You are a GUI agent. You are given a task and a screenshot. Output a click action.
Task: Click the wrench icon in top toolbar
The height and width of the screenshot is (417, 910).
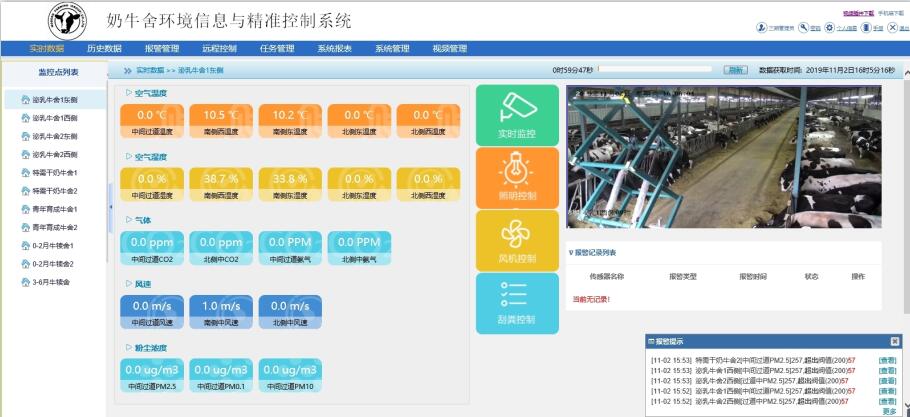[804, 27]
